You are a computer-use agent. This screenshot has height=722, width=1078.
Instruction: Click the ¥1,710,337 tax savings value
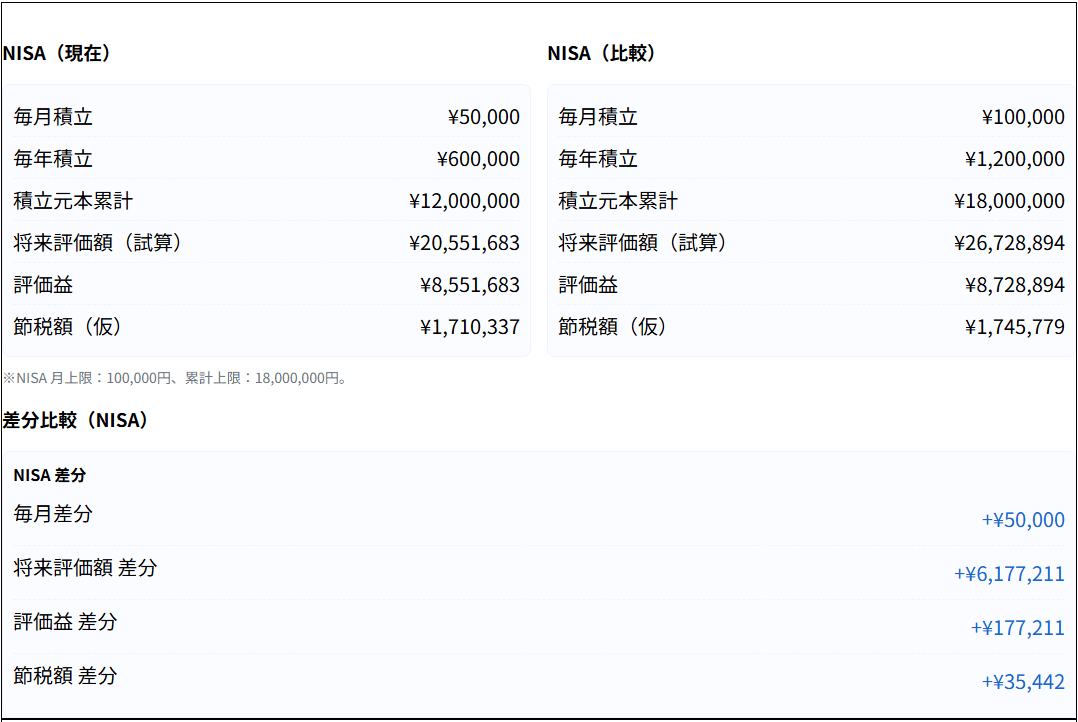pos(470,327)
